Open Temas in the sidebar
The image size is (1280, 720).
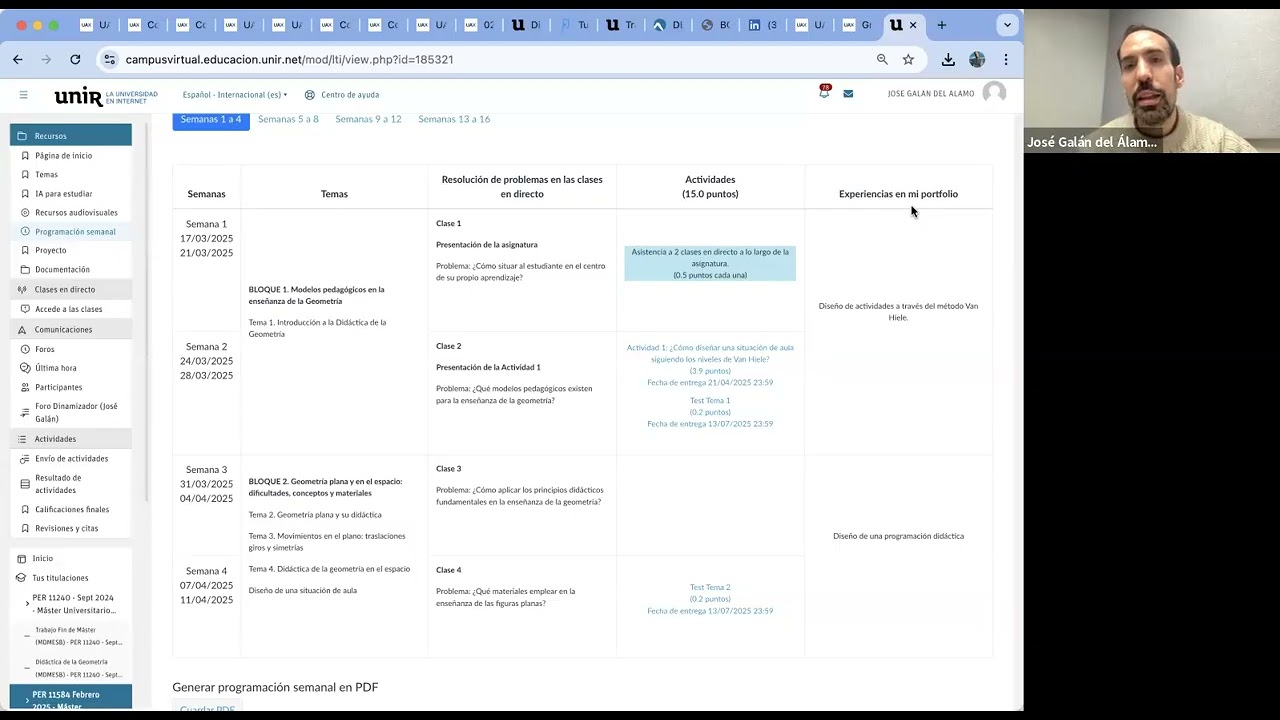click(46, 175)
